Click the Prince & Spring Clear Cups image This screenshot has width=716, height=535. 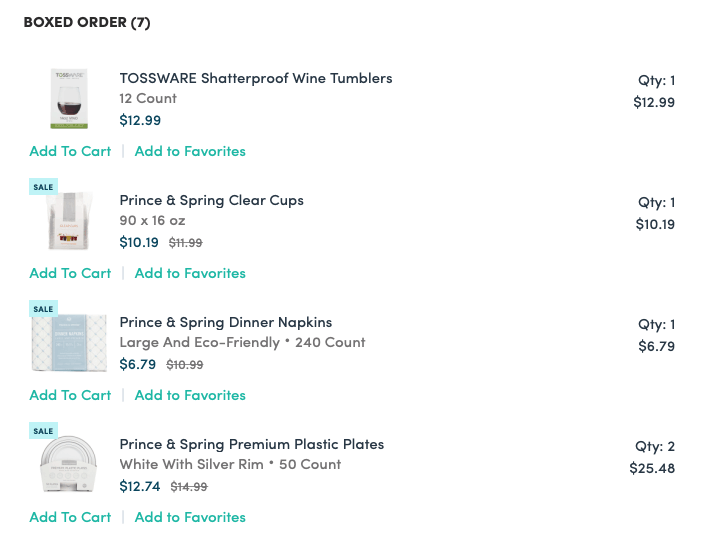69,221
